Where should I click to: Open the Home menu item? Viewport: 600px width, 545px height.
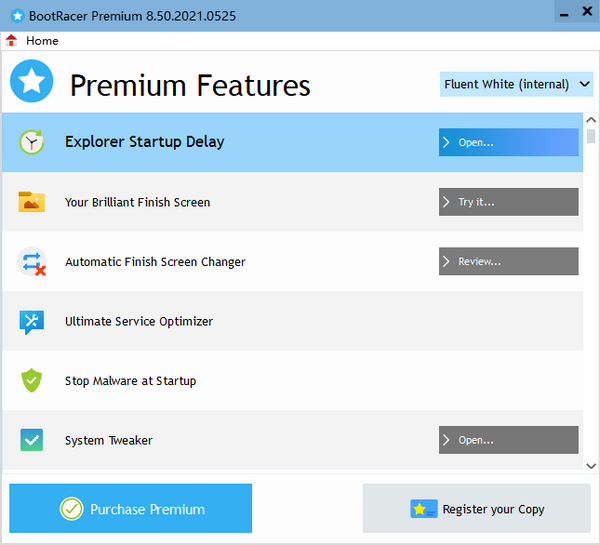click(x=42, y=41)
